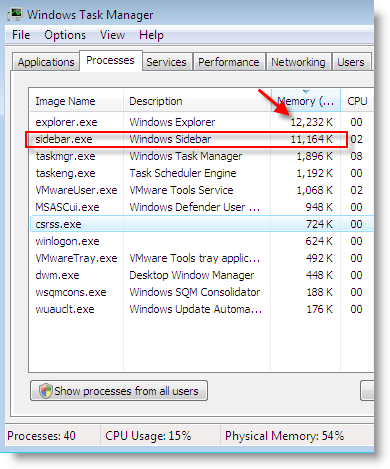
Task: Click the Windows SQM Consolidator description
Action: point(195,292)
